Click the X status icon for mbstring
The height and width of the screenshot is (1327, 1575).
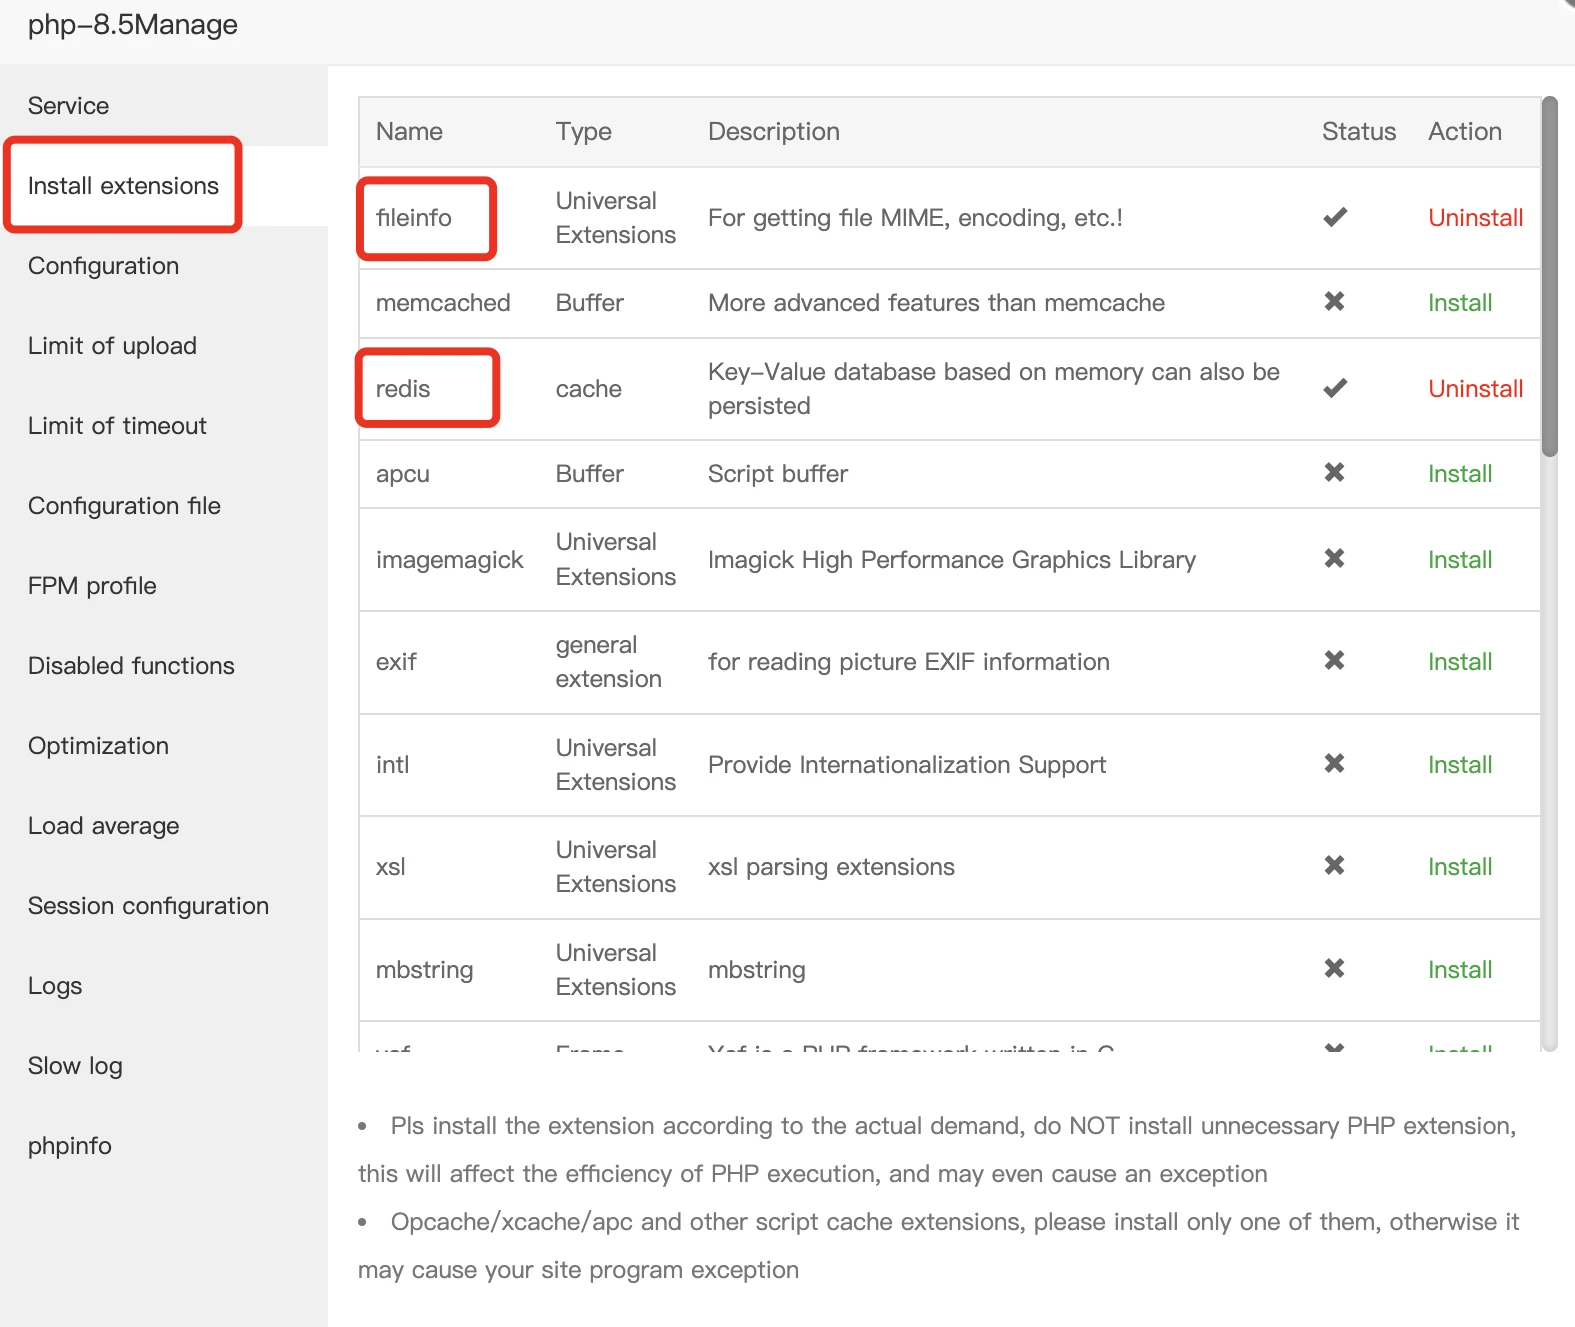pos(1334,969)
